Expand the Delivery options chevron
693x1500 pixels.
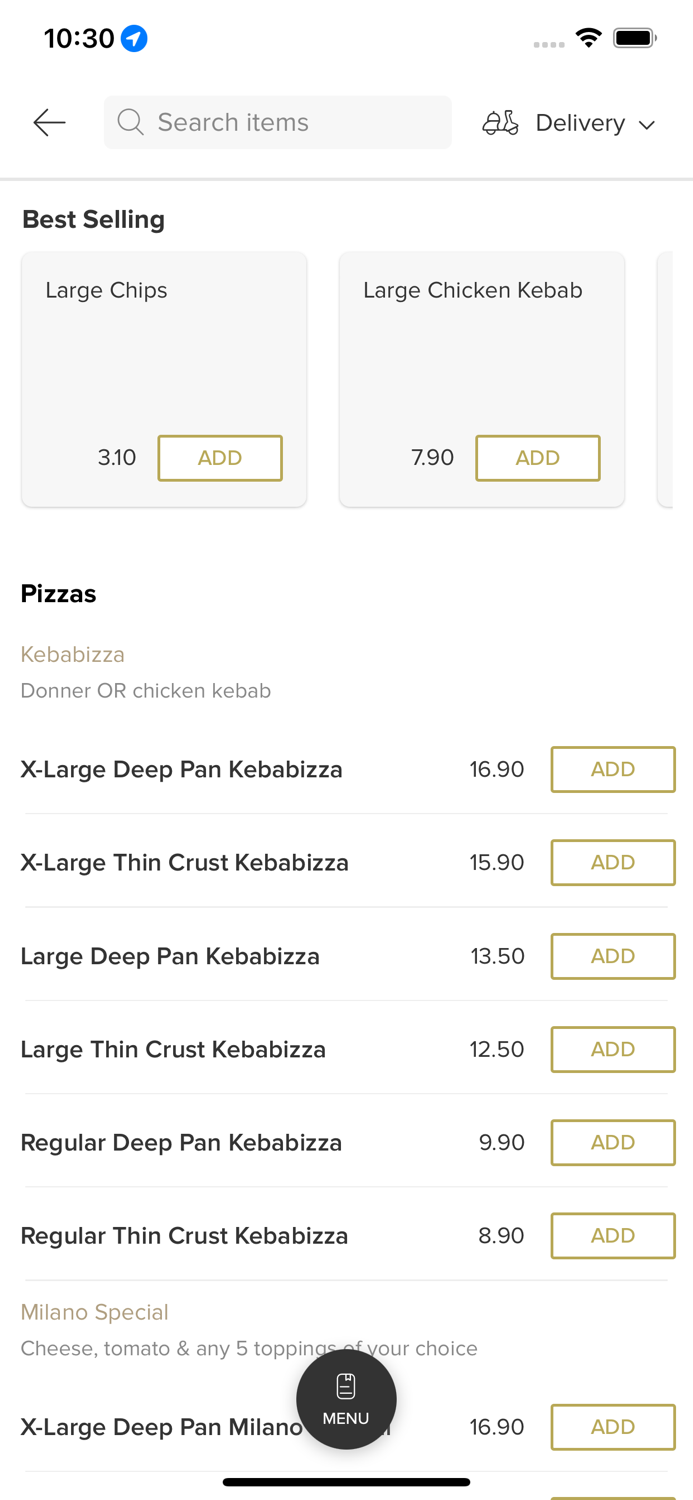647,124
